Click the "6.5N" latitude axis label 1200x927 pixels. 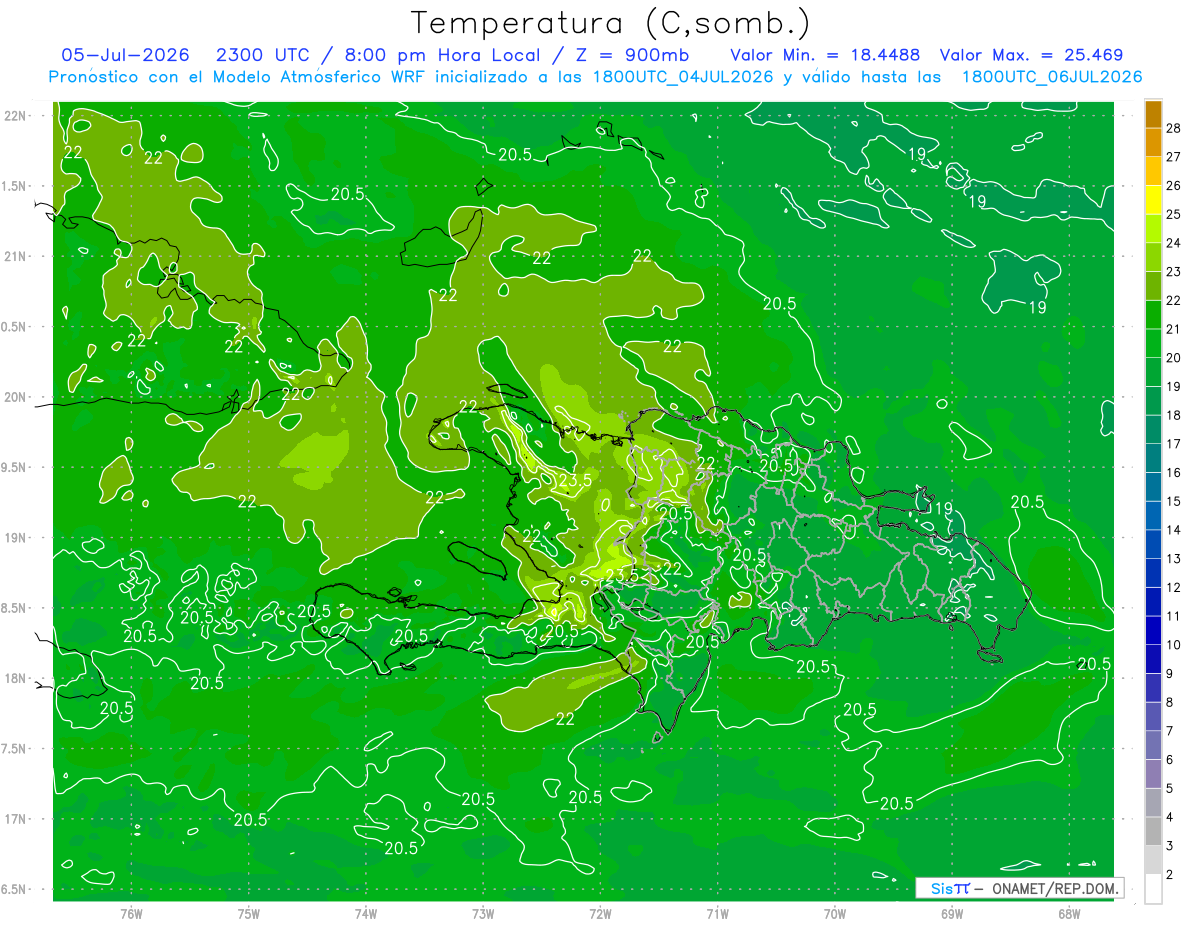coord(15,889)
